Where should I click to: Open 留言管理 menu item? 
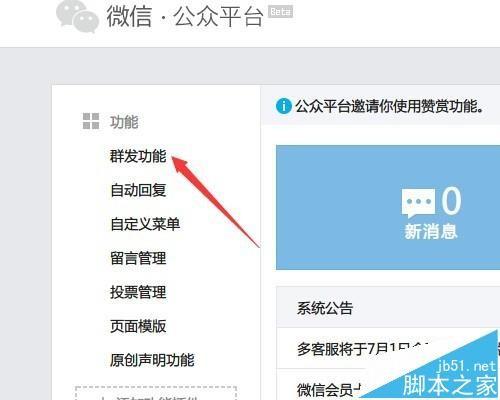click(x=138, y=258)
